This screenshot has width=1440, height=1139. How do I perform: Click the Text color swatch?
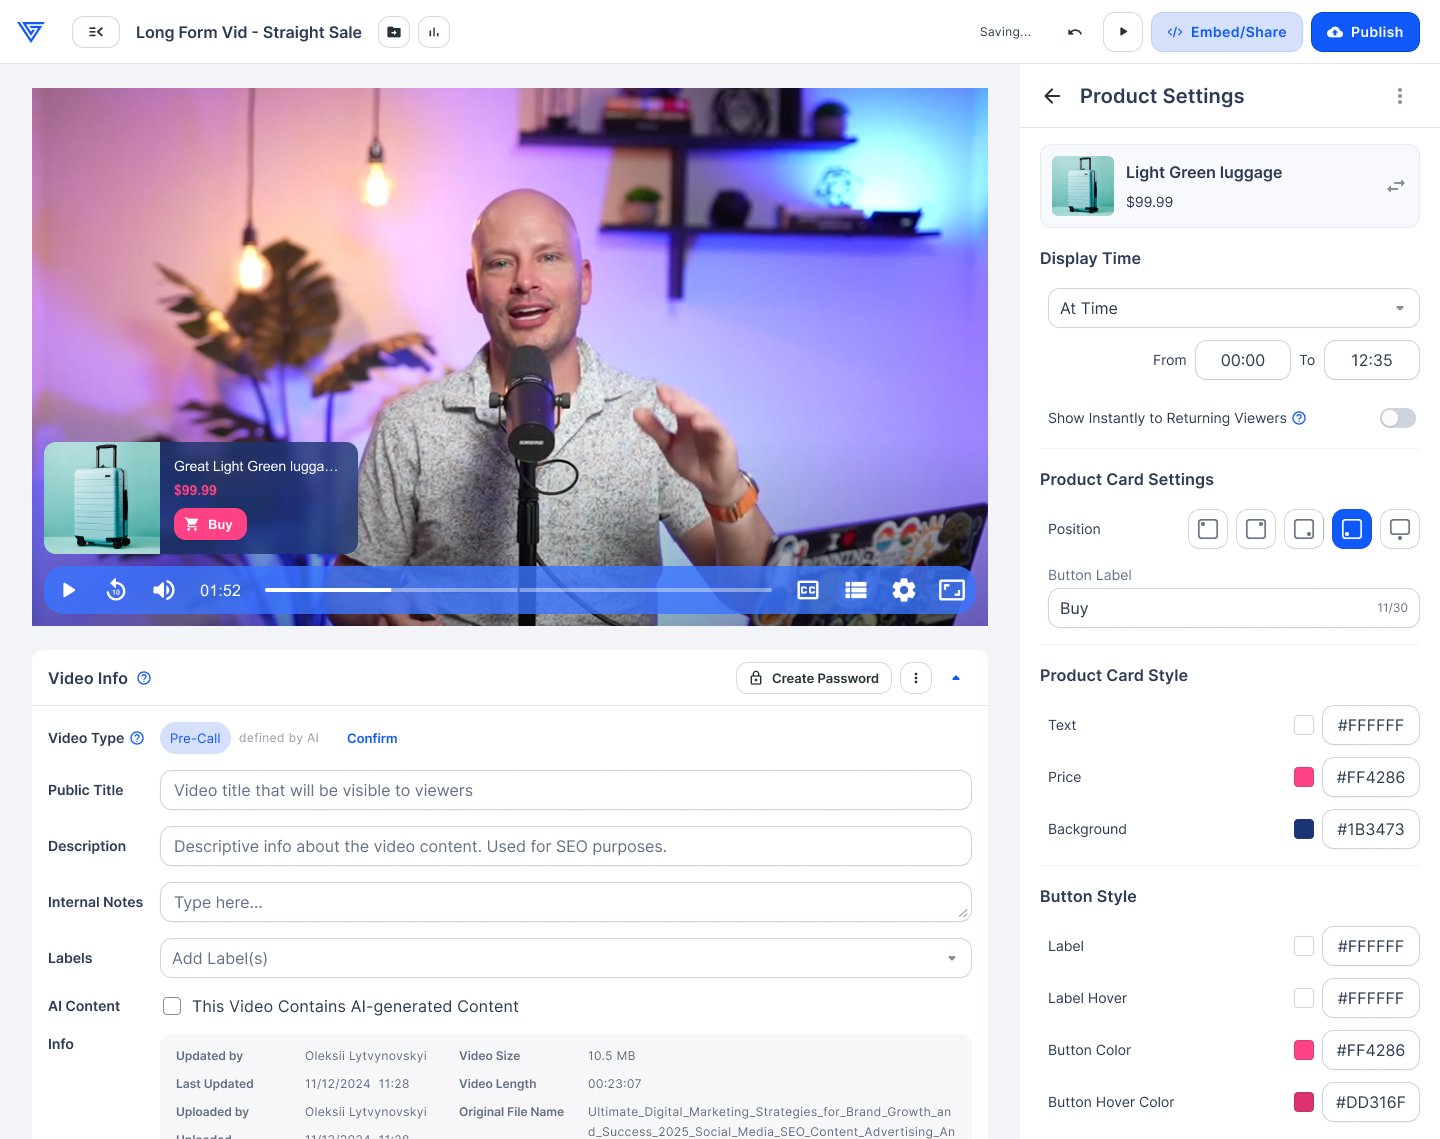[x=1304, y=725]
